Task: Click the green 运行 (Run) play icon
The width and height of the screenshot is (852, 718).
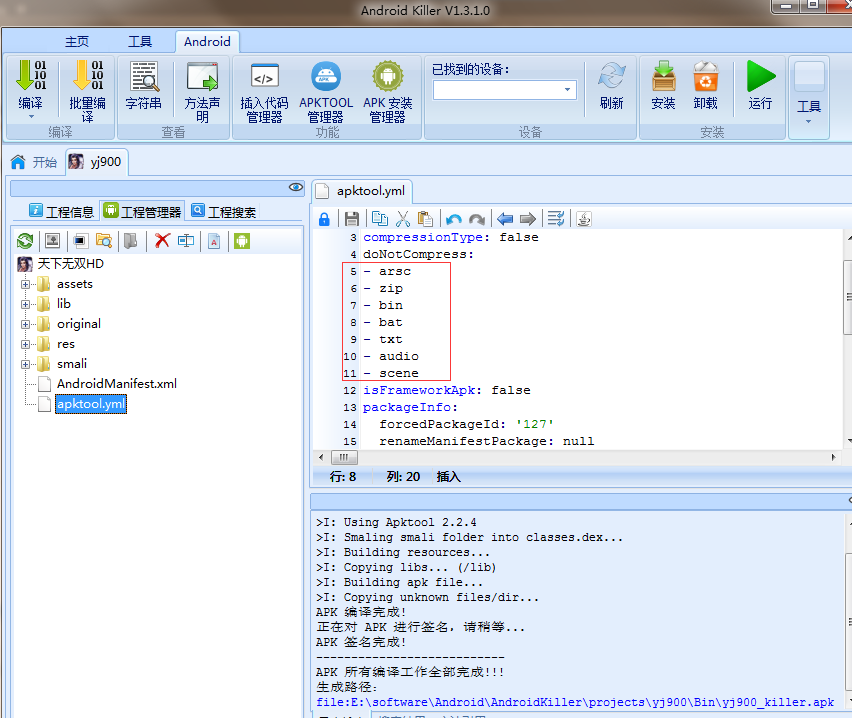Action: (x=760, y=86)
